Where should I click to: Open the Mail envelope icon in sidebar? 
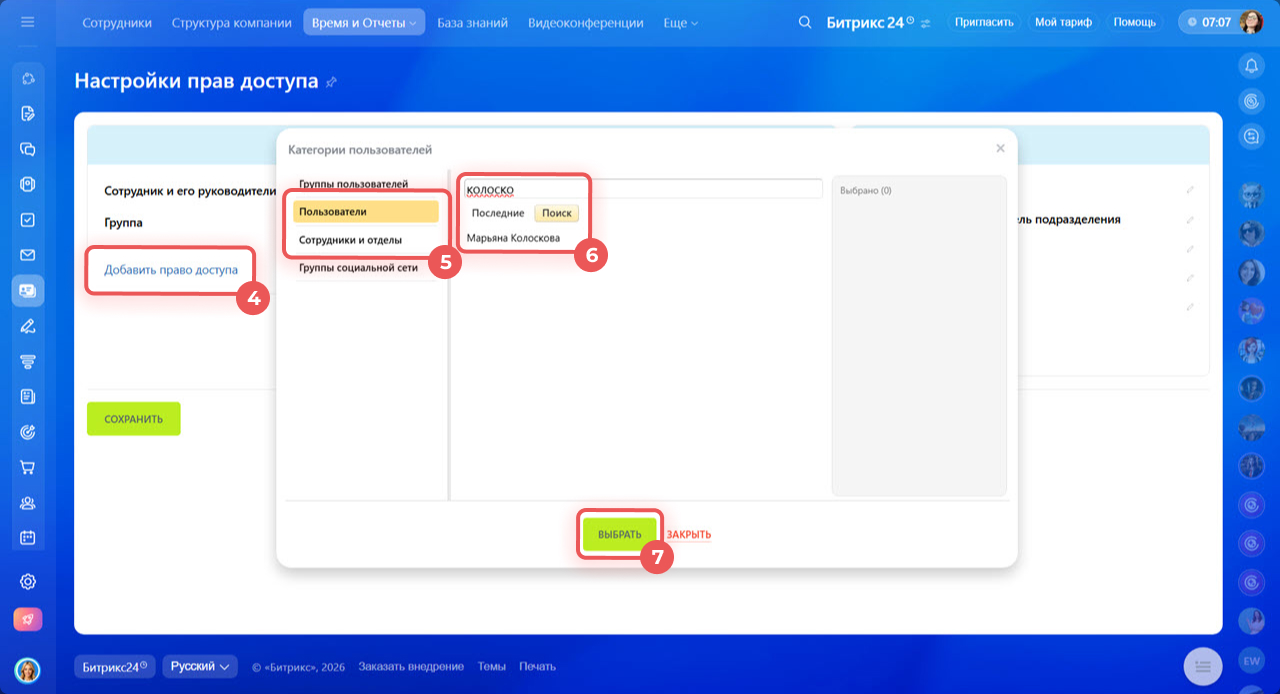click(x=28, y=255)
